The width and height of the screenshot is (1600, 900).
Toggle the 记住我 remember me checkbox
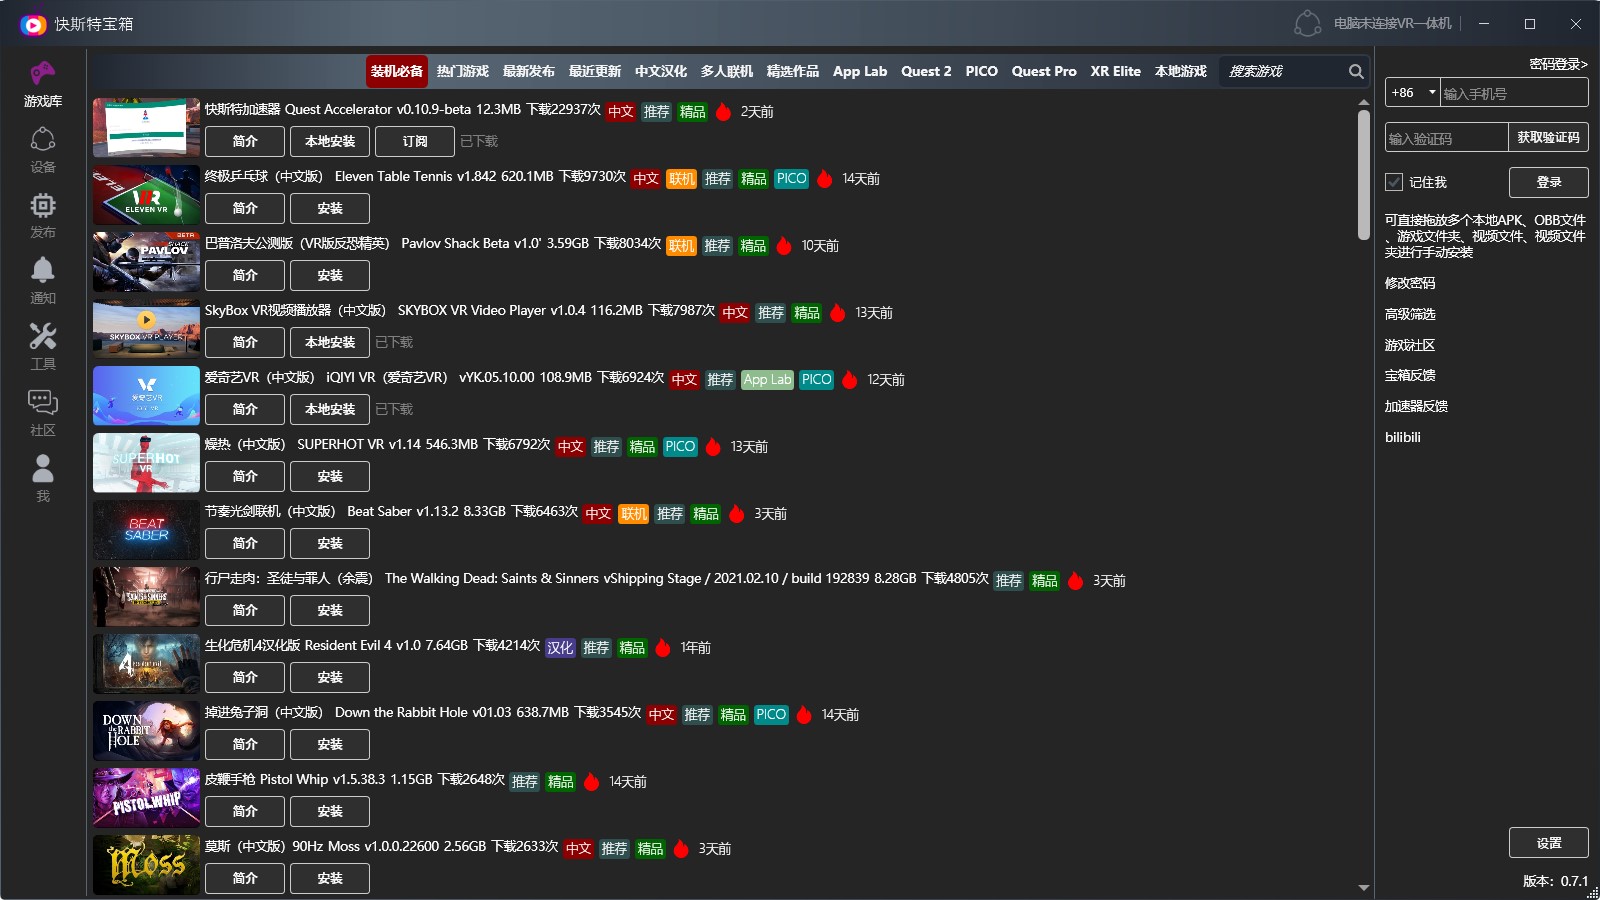point(1394,182)
